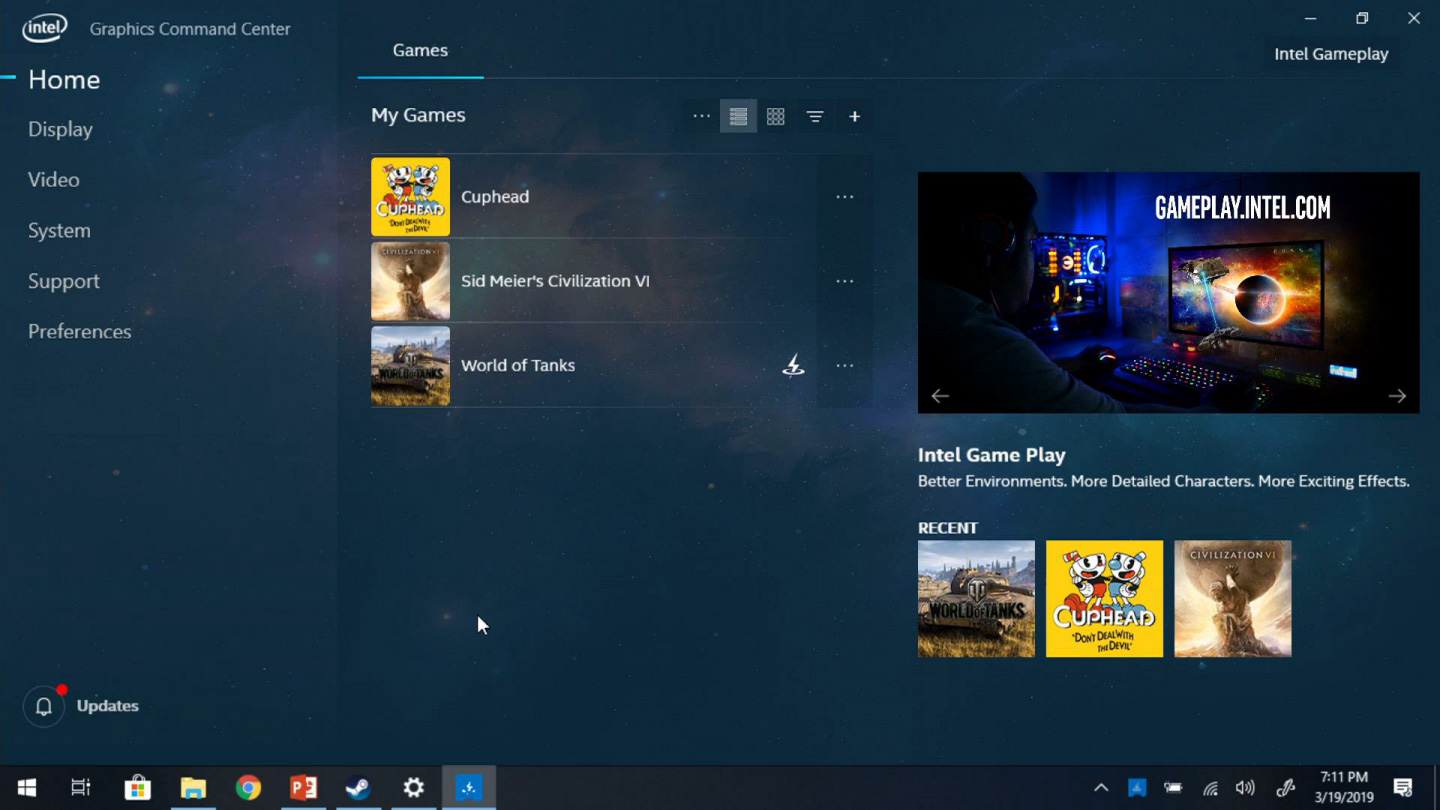Navigate to the System page
This screenshot has height=810, width=1440.
(x=59, y=231)
